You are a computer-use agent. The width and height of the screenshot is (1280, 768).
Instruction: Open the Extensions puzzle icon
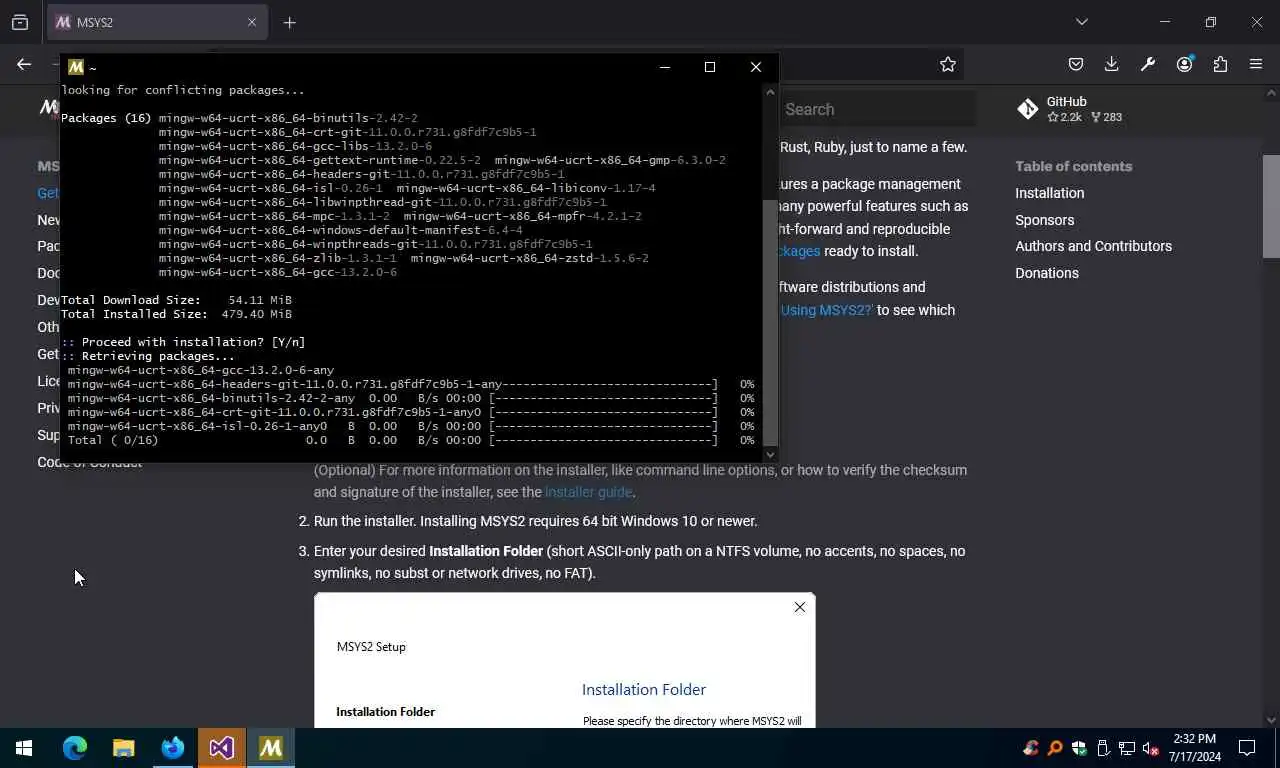coord(1220,64)
